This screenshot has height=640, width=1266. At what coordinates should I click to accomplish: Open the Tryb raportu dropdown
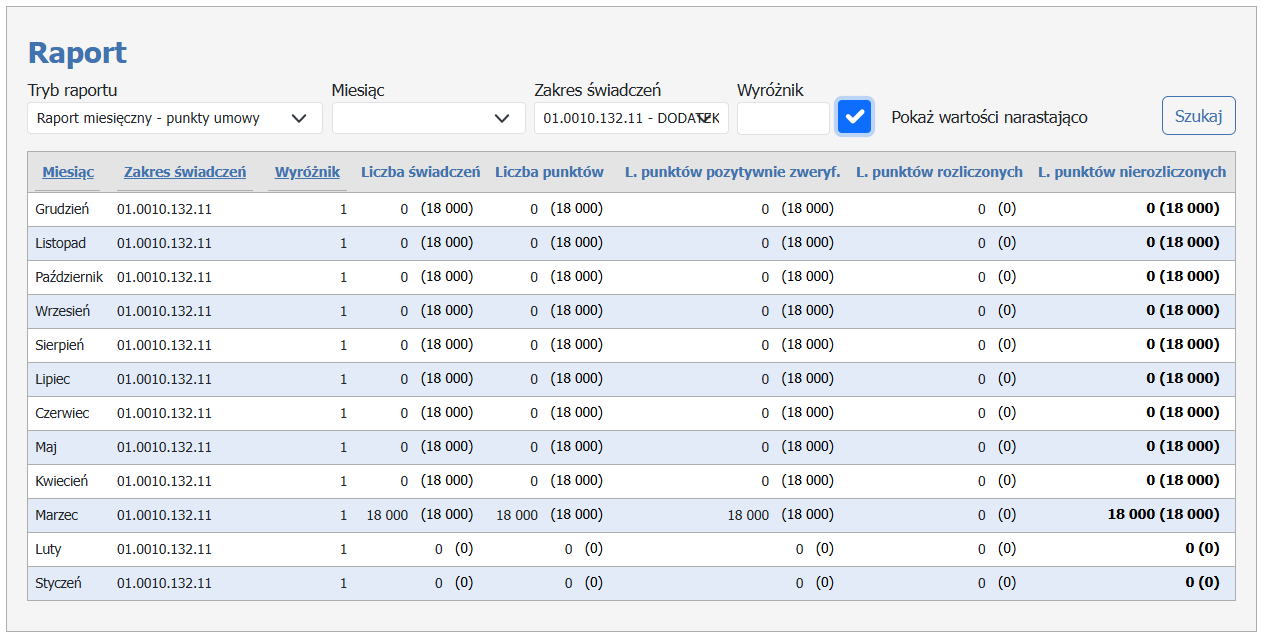[x=174, y=118]
